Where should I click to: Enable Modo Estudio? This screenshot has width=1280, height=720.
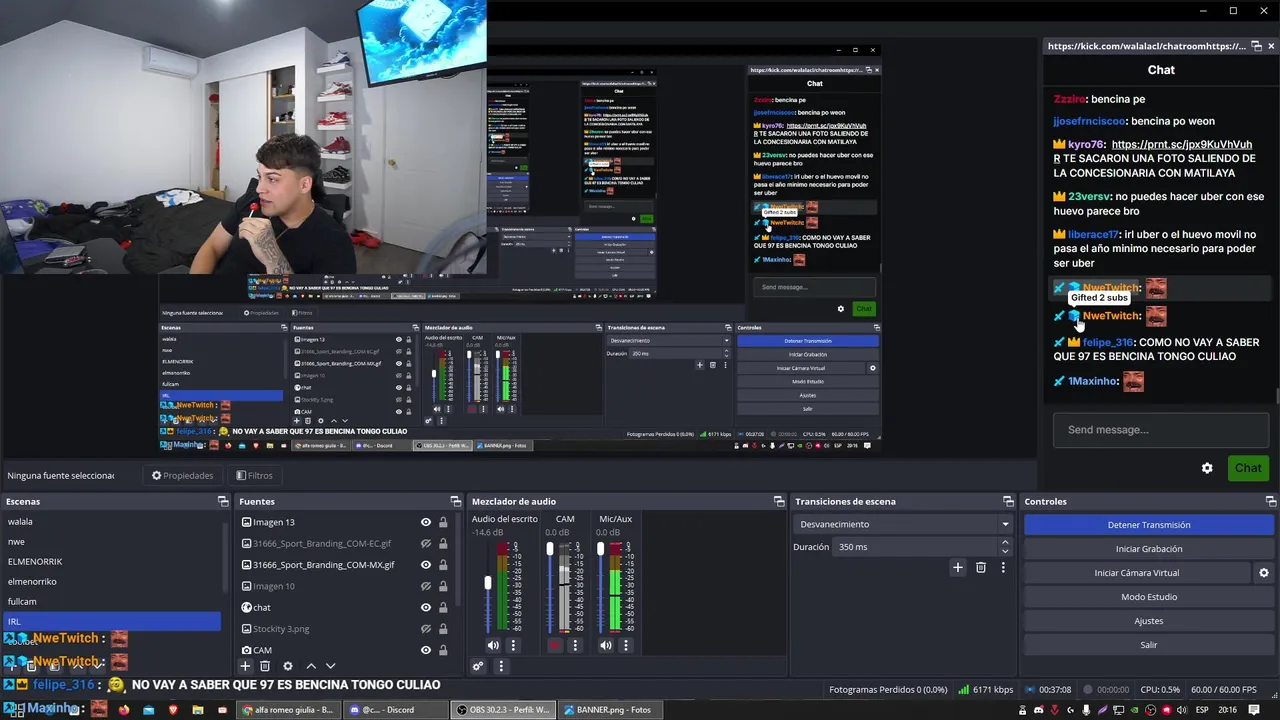tap(1148, 597)
